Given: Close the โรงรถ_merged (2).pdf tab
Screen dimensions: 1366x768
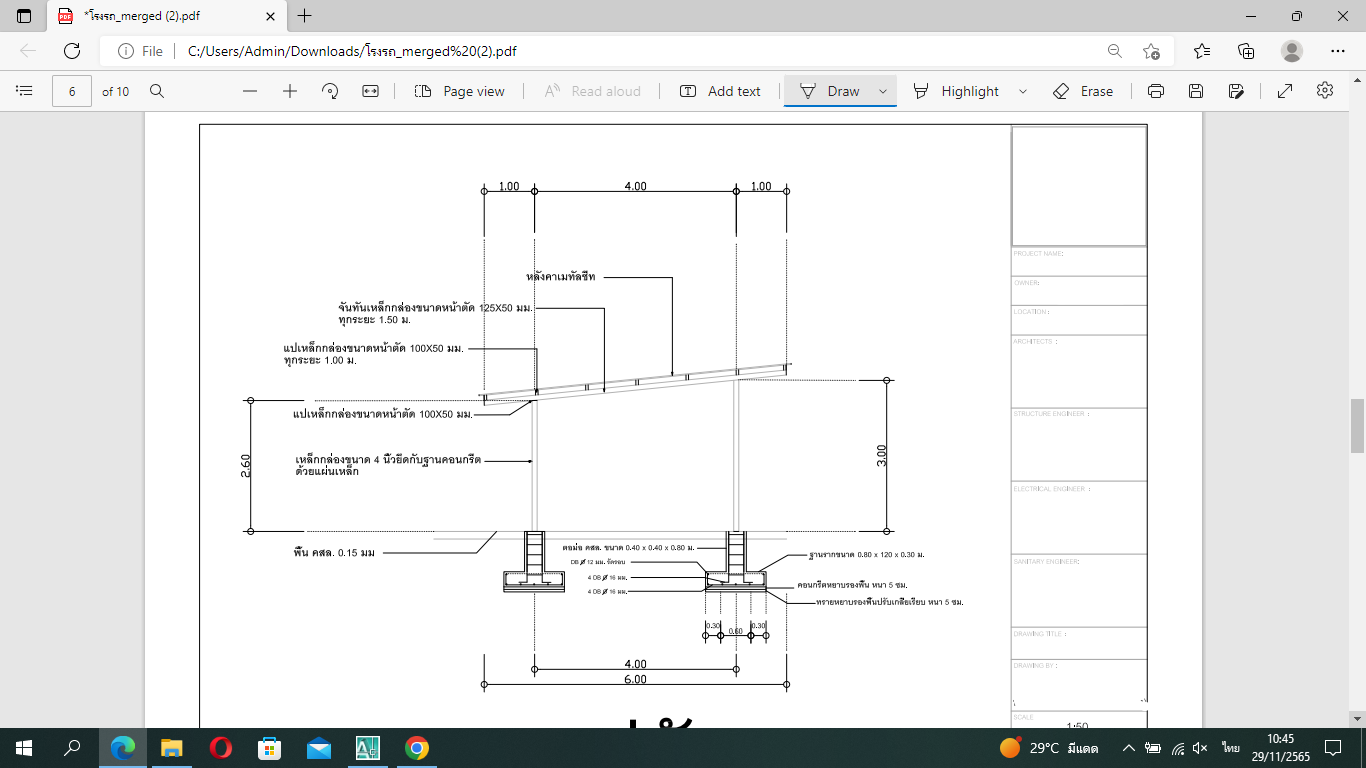Looking at the screenshot, I should pyautogui.click(x=270, y=16).
